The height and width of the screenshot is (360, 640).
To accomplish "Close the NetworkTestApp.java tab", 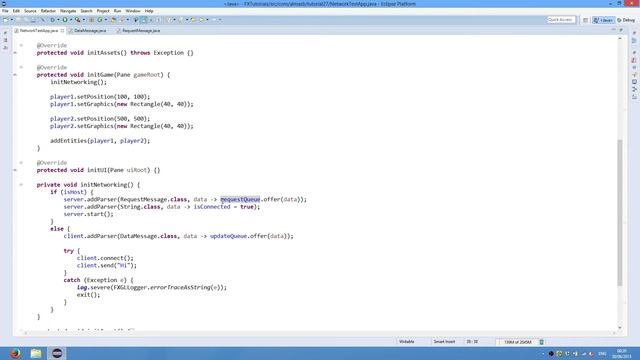I will (62, 31).
